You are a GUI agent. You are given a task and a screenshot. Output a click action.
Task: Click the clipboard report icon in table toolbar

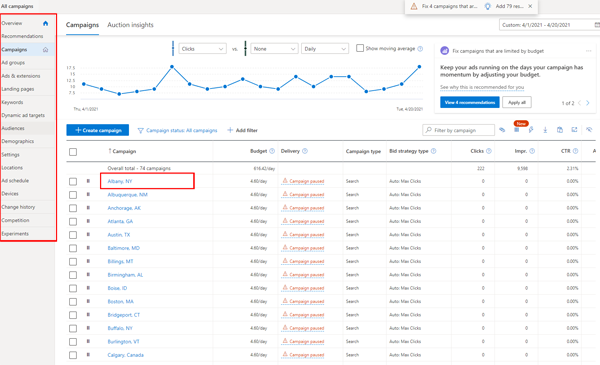[x=560, y=130]
